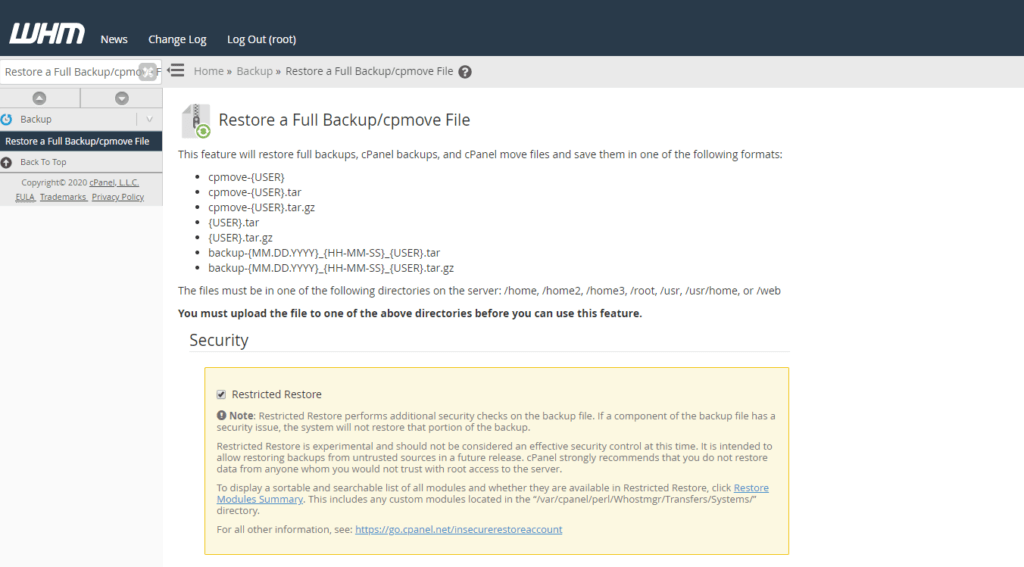Open the News menu item
The image size is (1024, 567).
114,39
